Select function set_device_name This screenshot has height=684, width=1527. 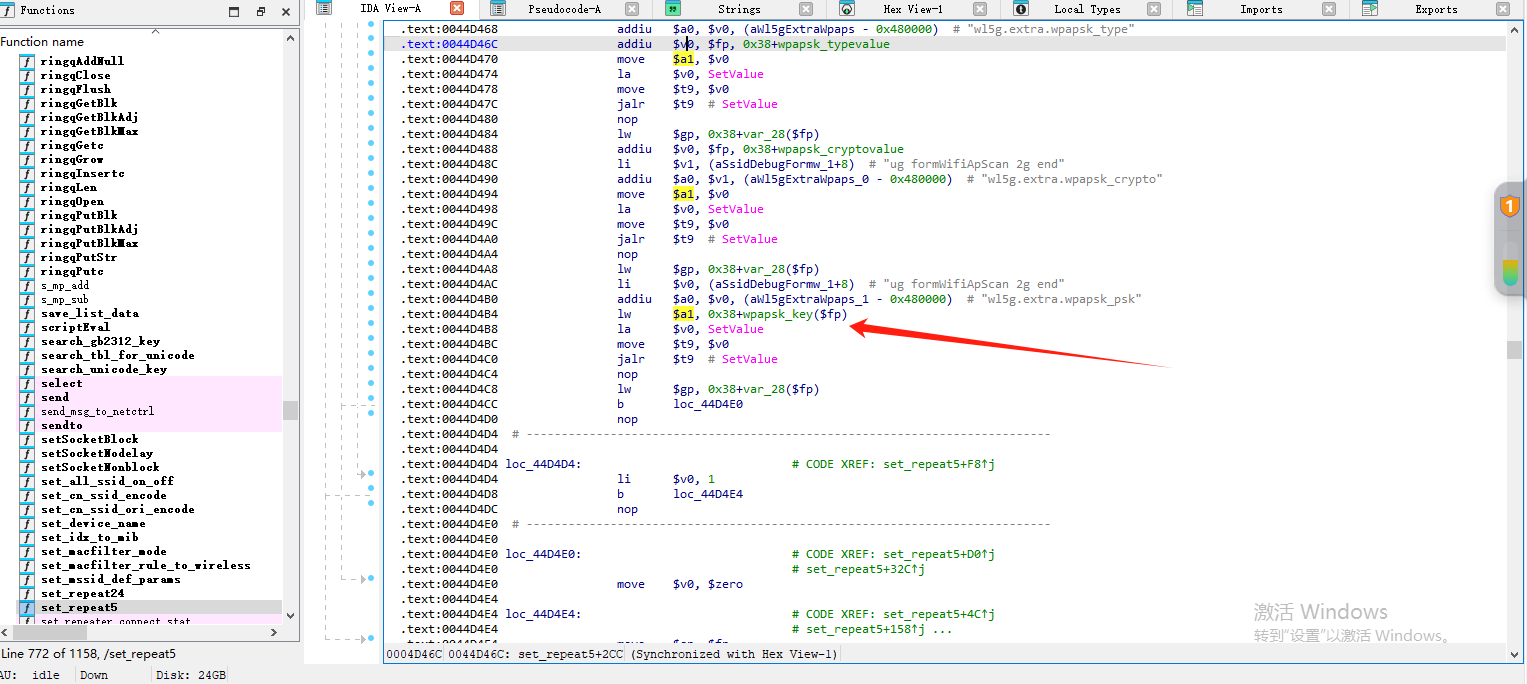(x=93, y=523)
